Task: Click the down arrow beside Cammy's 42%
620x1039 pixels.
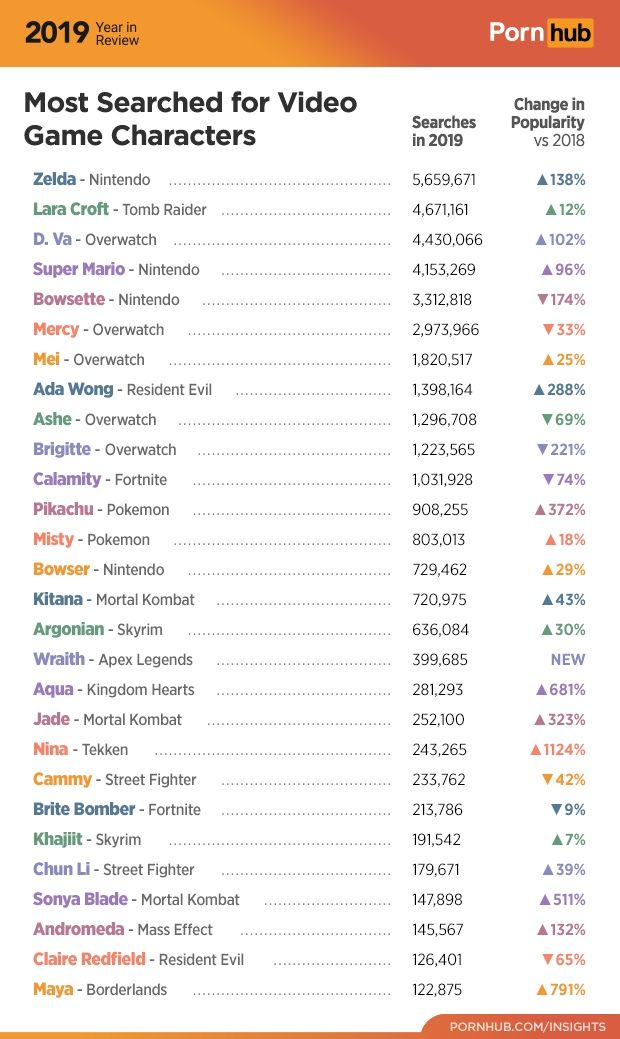Action: (x=547, y=780)
